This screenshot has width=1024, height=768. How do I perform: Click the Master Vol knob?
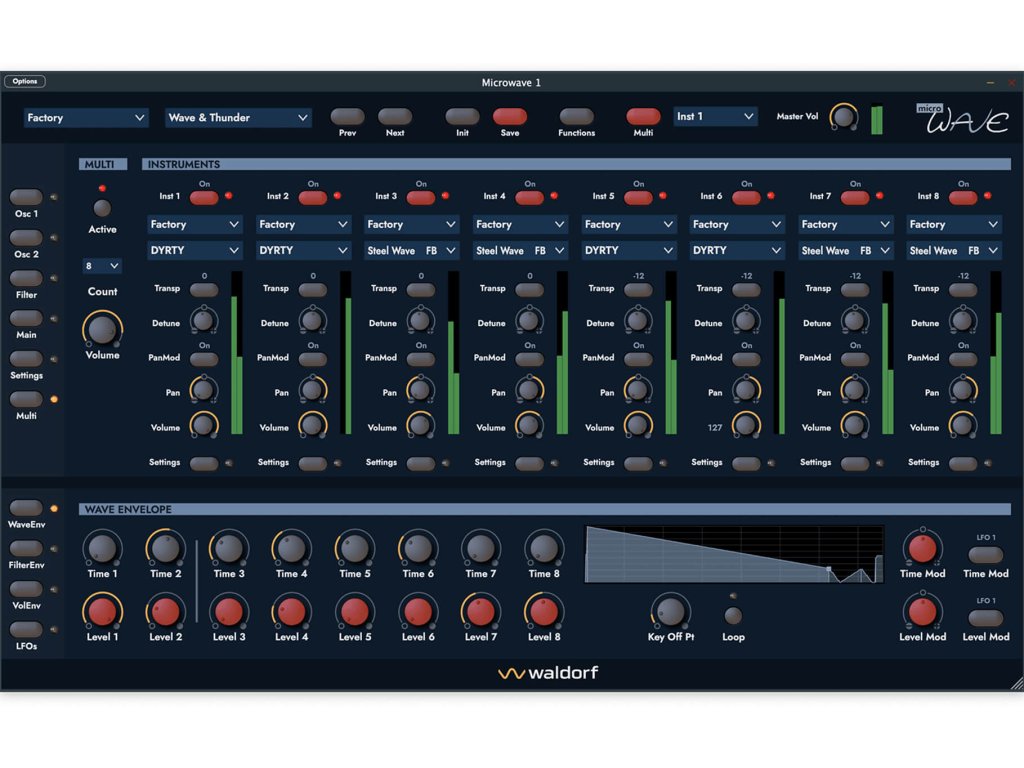[x=843, y=118]
